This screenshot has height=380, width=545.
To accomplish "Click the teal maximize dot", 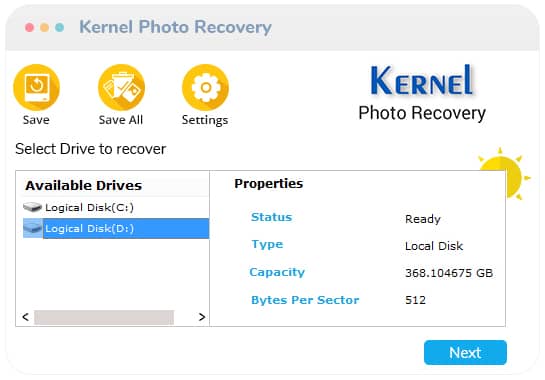I will point(59,27).
